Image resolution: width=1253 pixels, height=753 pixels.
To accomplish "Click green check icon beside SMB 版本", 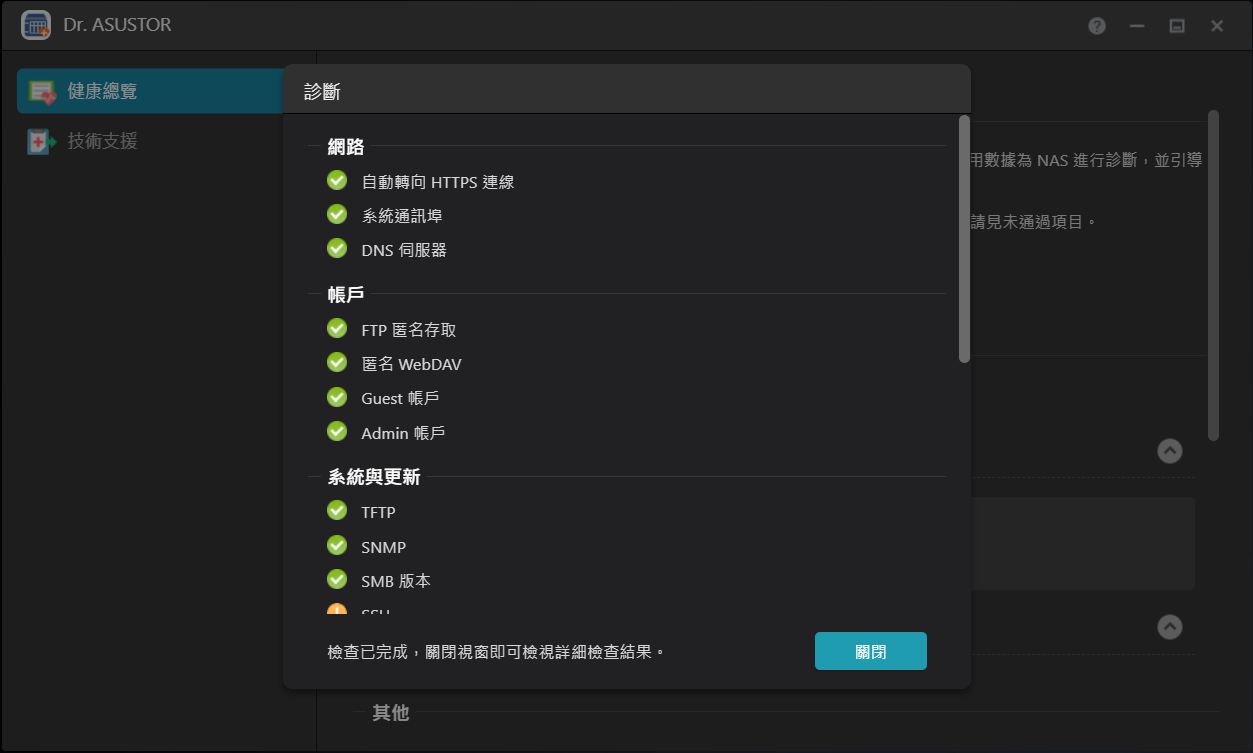I will point(337,580).
